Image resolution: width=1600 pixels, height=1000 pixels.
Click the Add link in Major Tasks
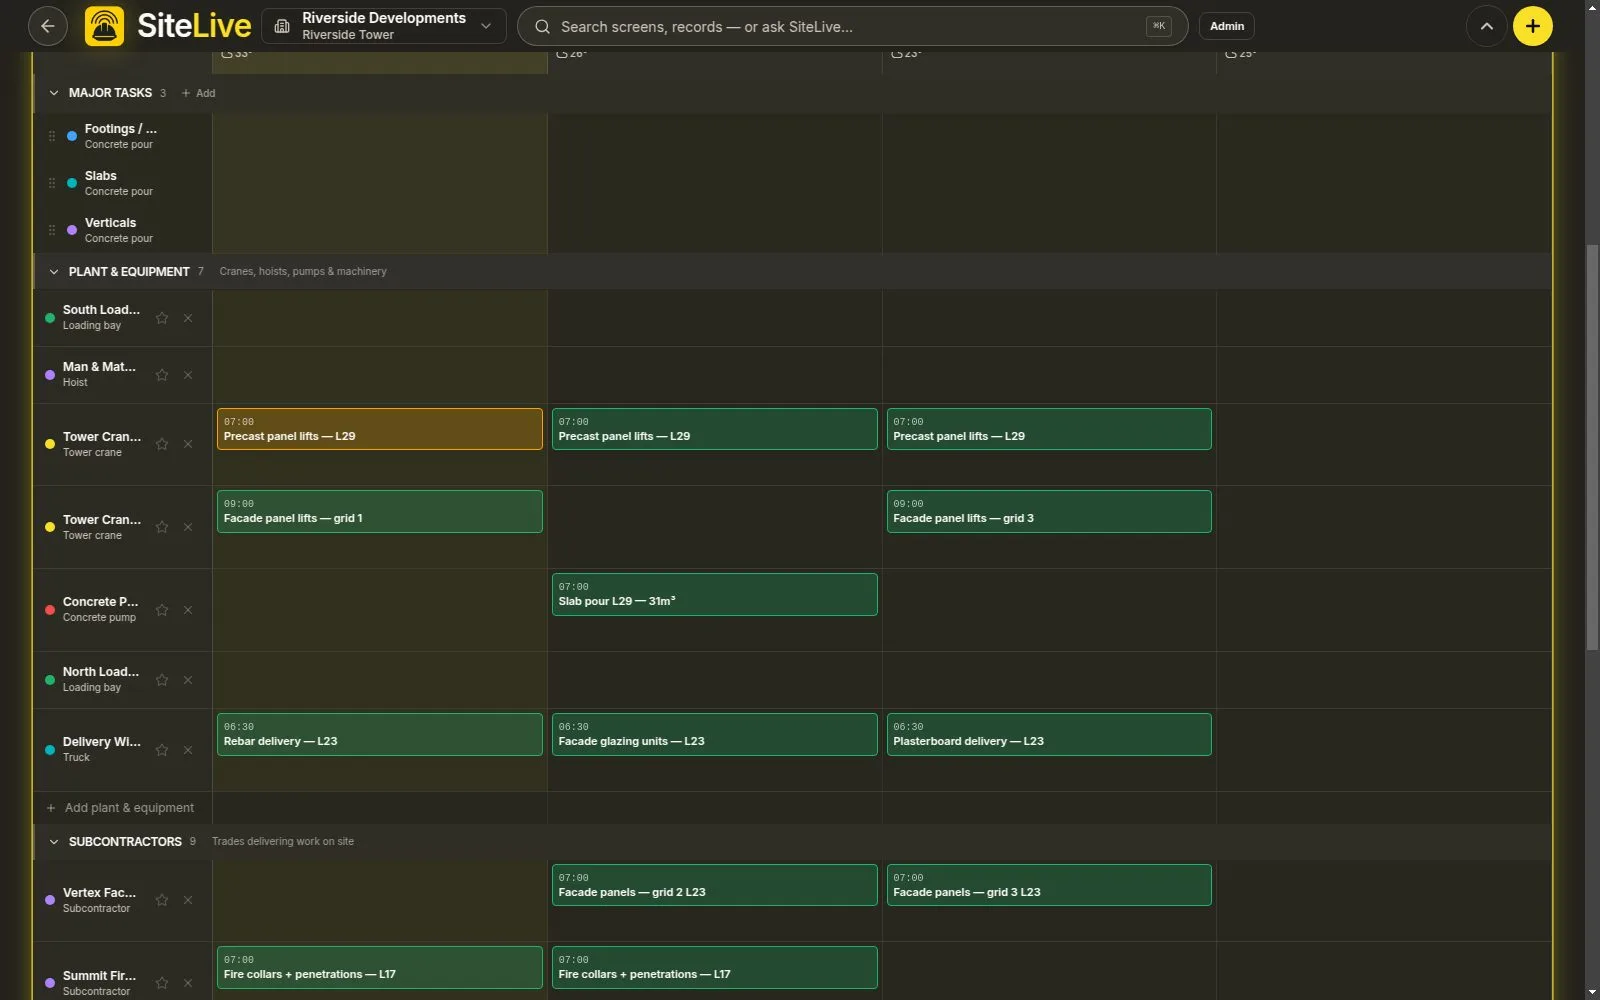pos(198,93)
